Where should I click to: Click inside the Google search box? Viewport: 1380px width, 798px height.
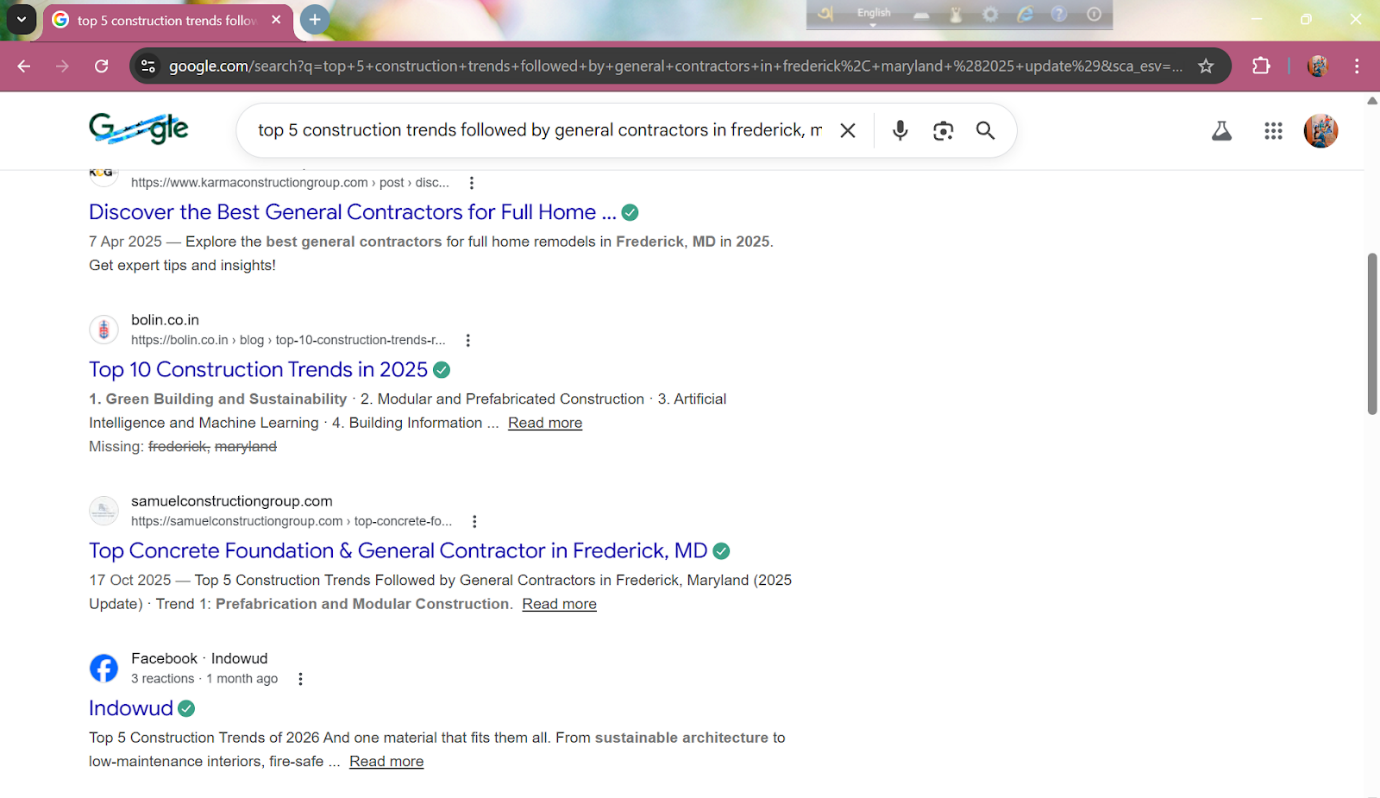(x=540, y=131)
